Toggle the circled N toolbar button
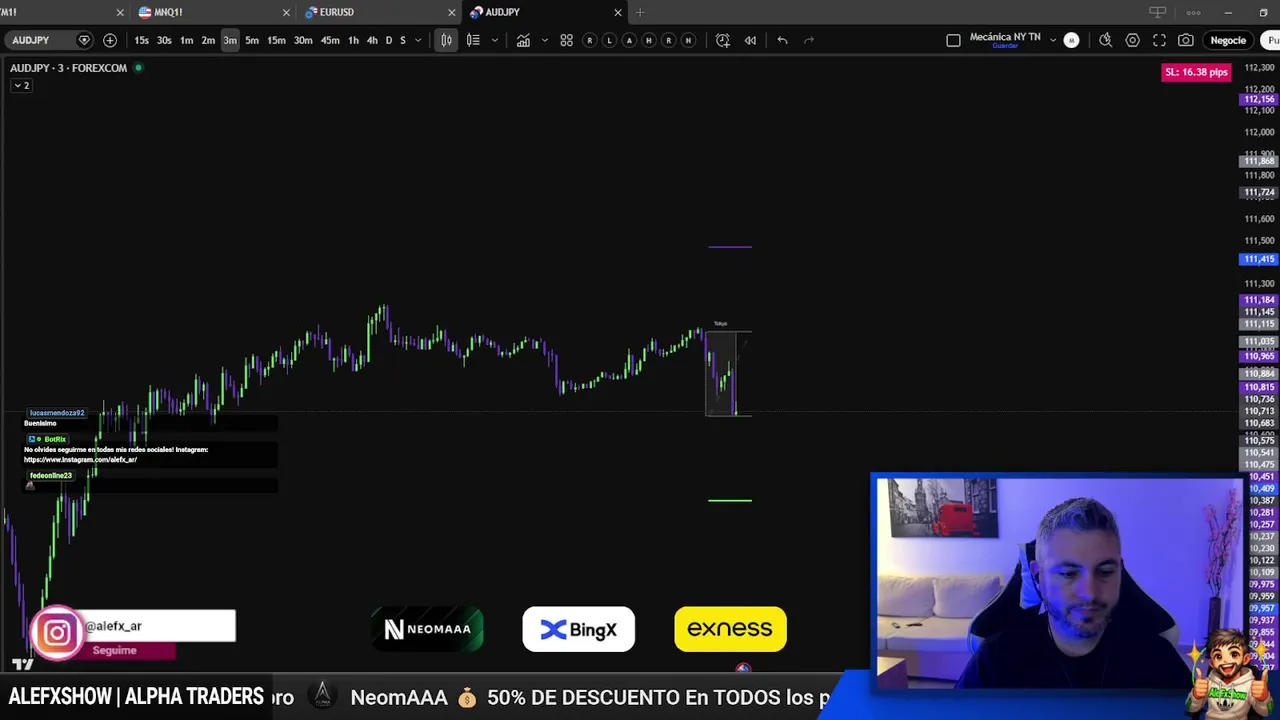Viewport: 1280px width, 720px height. (688, 40)
